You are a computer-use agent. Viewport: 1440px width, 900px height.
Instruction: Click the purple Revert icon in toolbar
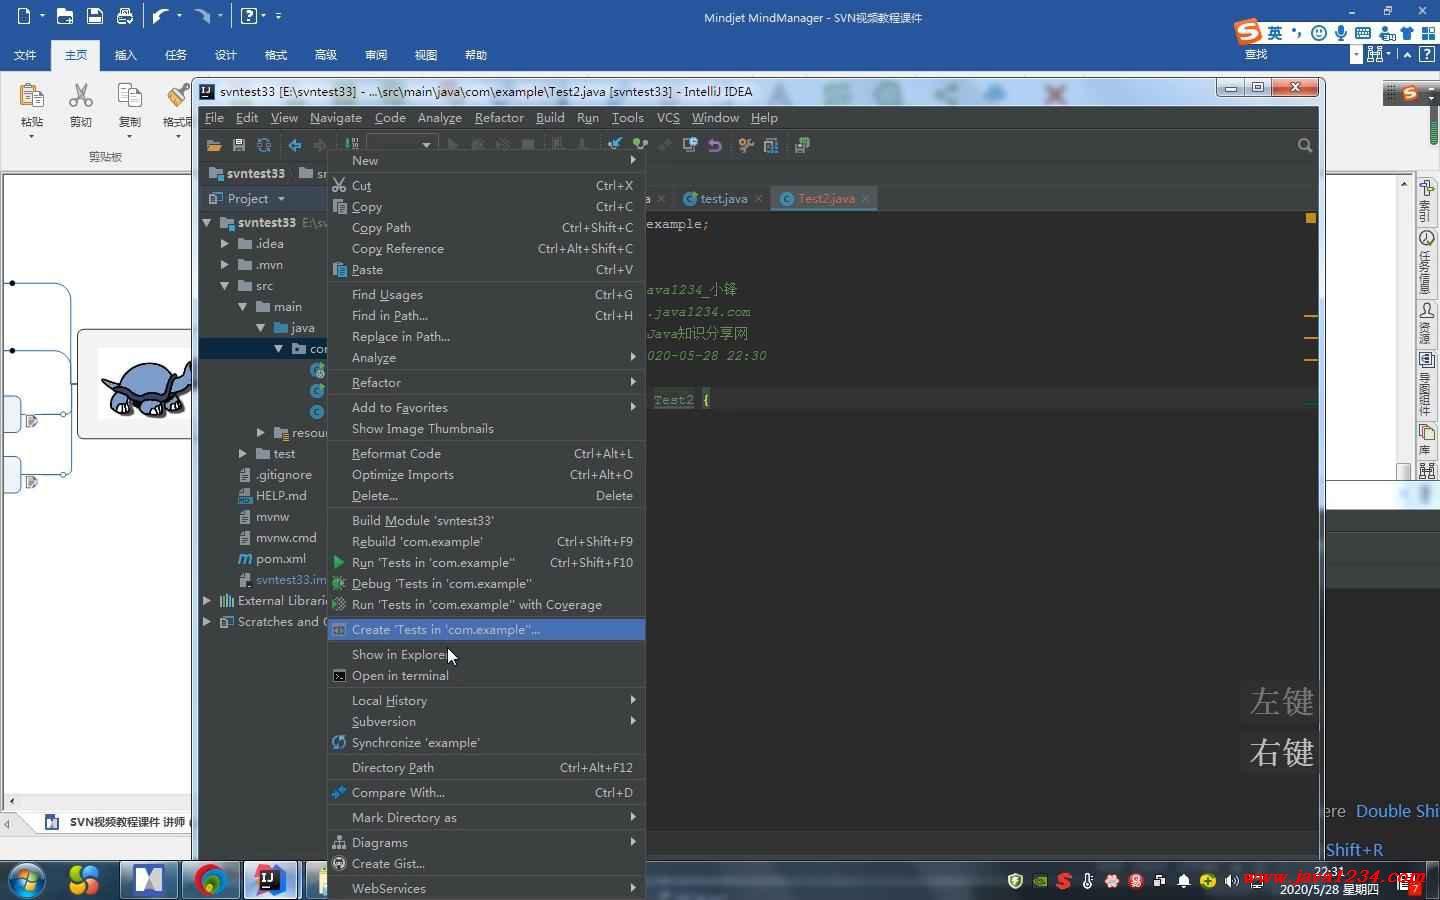tap(715, 145)
